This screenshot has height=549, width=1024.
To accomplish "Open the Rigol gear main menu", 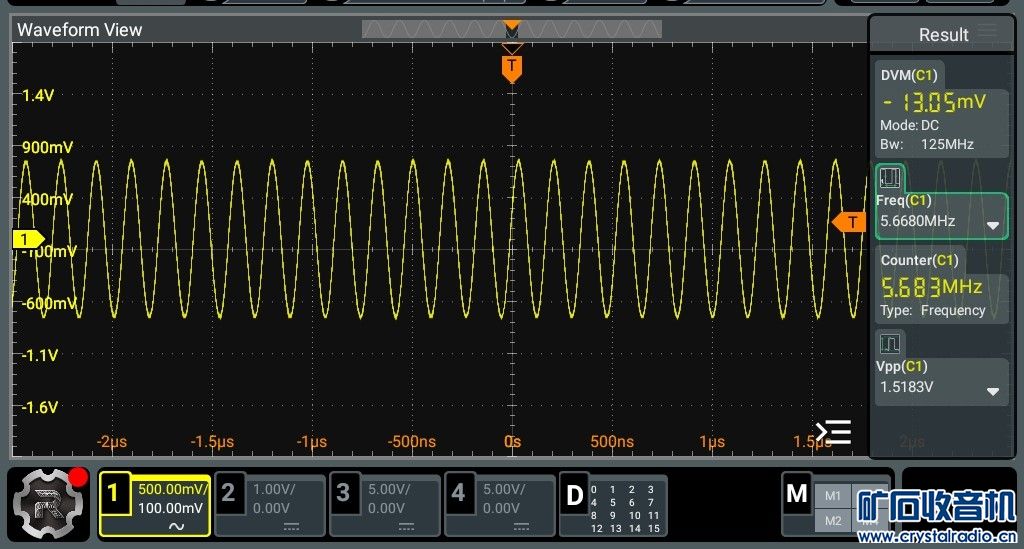I will [x=46, y=502].
